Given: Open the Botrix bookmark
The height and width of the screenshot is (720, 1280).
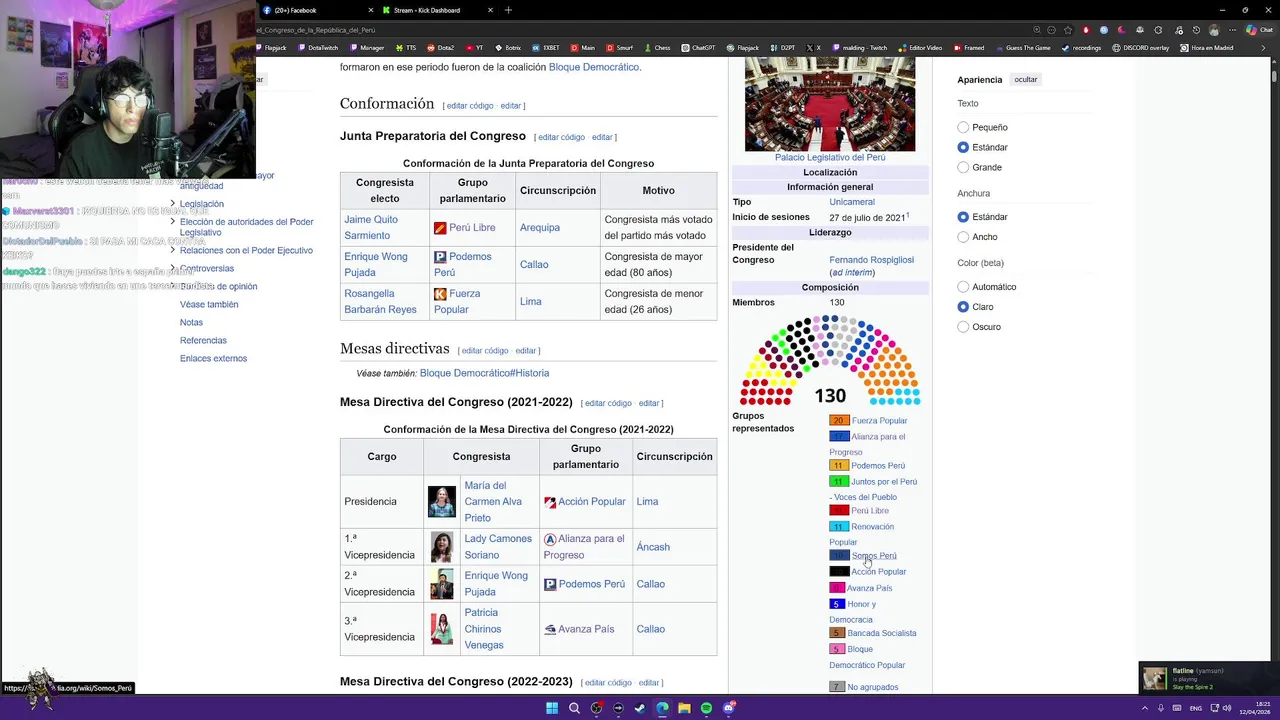Looking at the screenshot, I should pyautogui.click(x=508, y=48).
